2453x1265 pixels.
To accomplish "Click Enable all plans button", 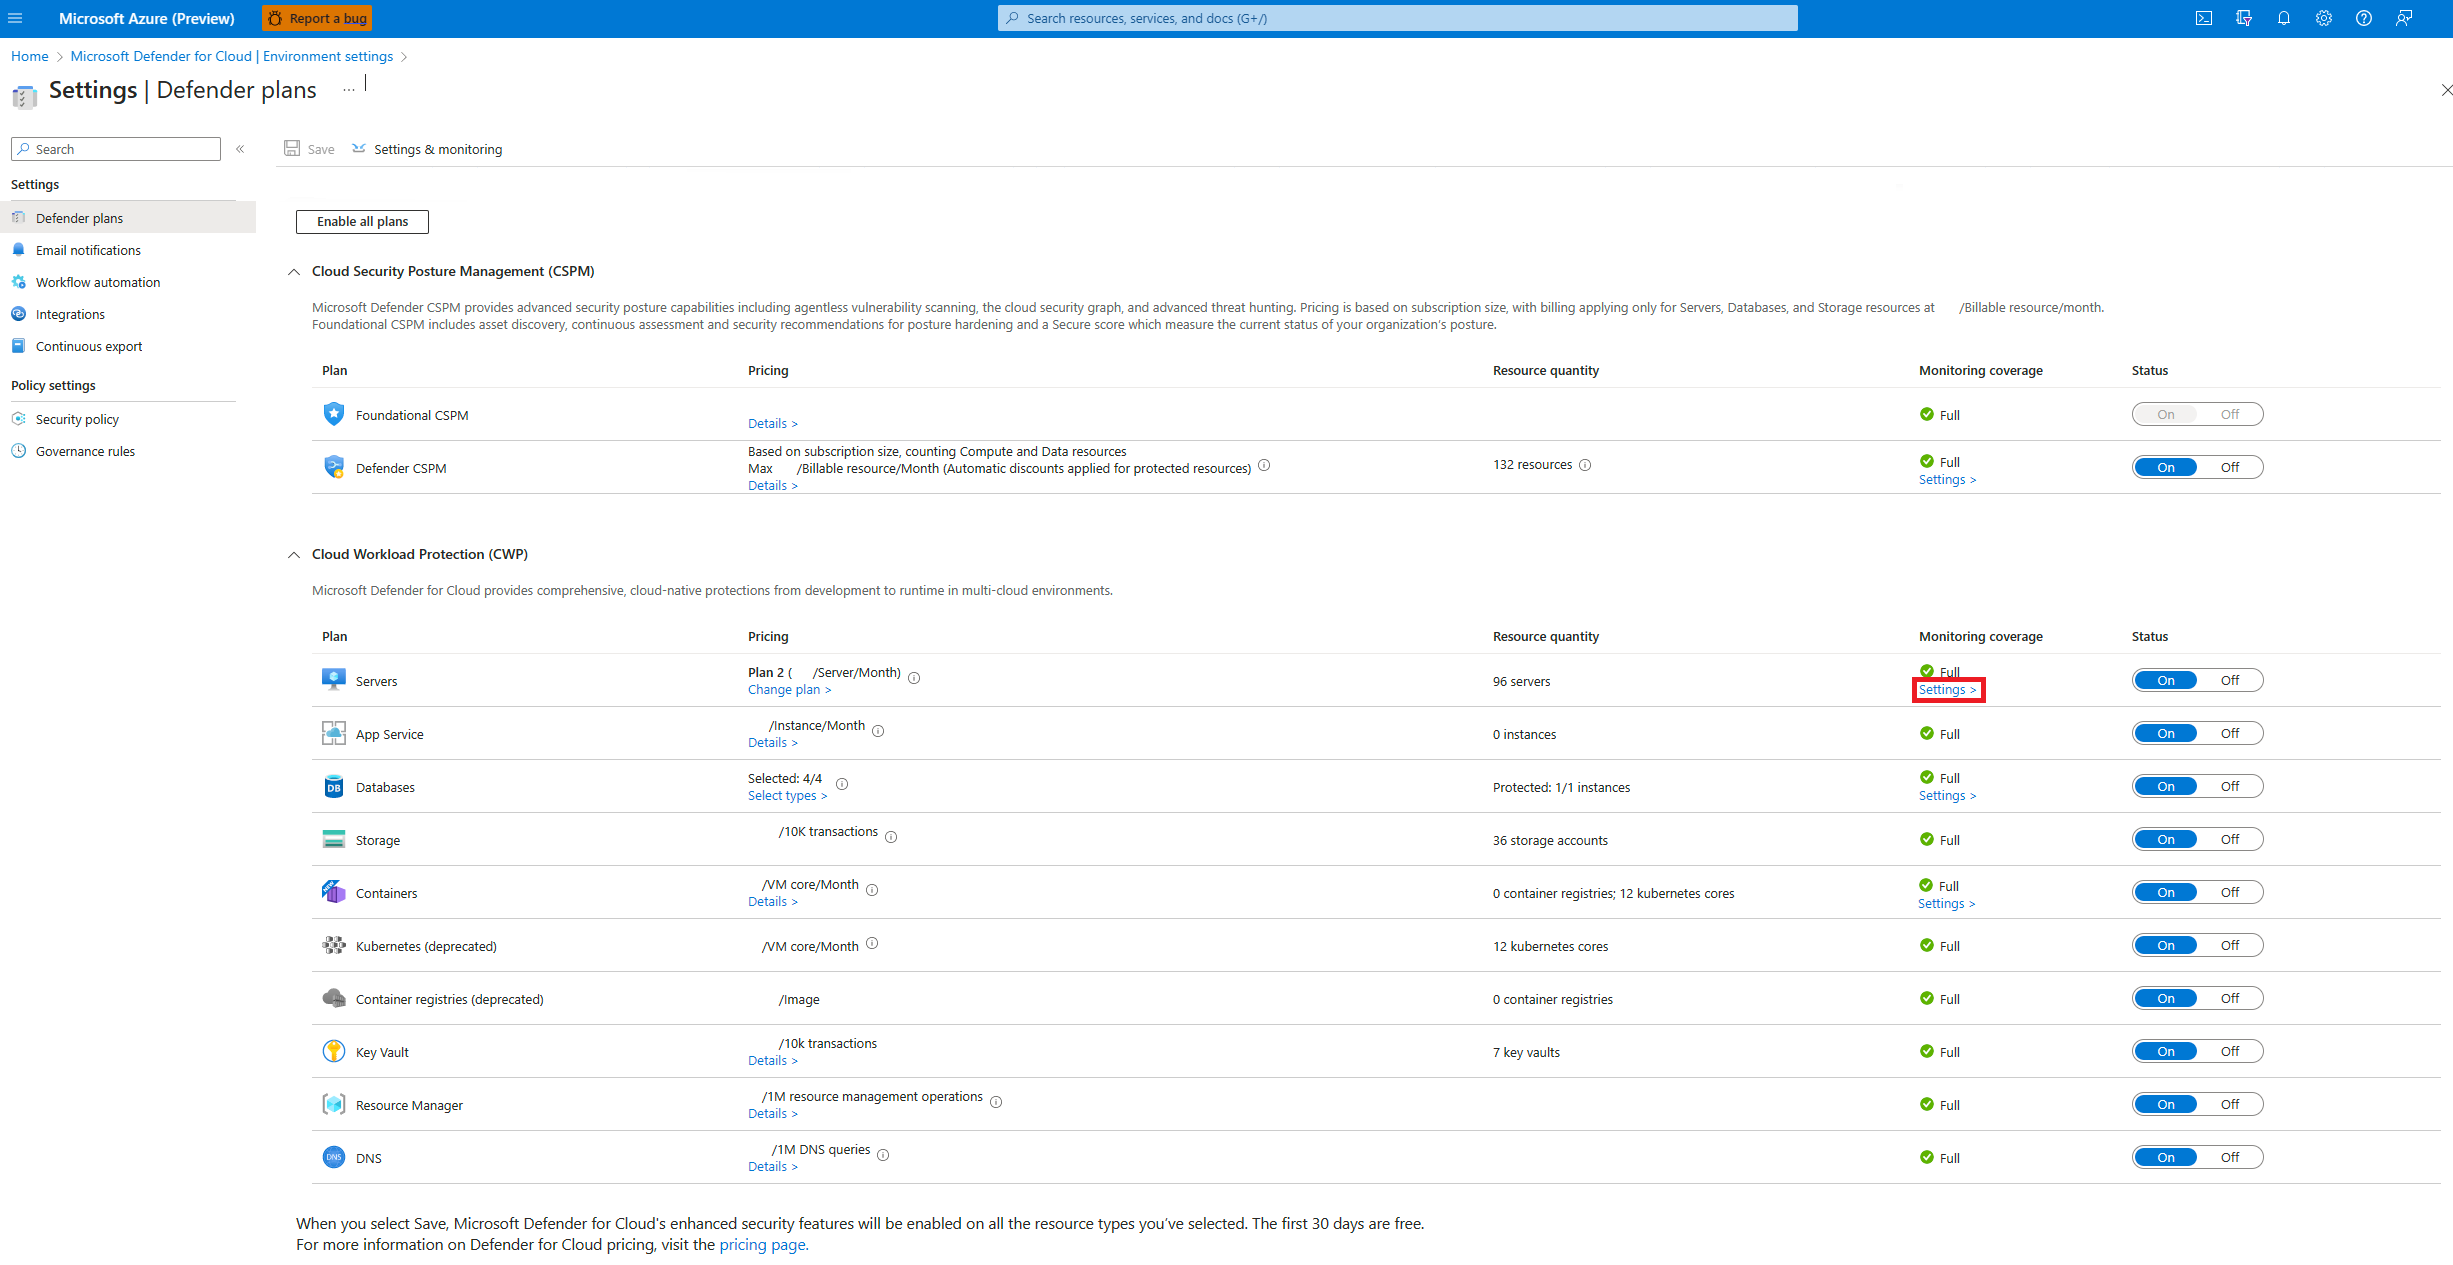I will [361, 221].
